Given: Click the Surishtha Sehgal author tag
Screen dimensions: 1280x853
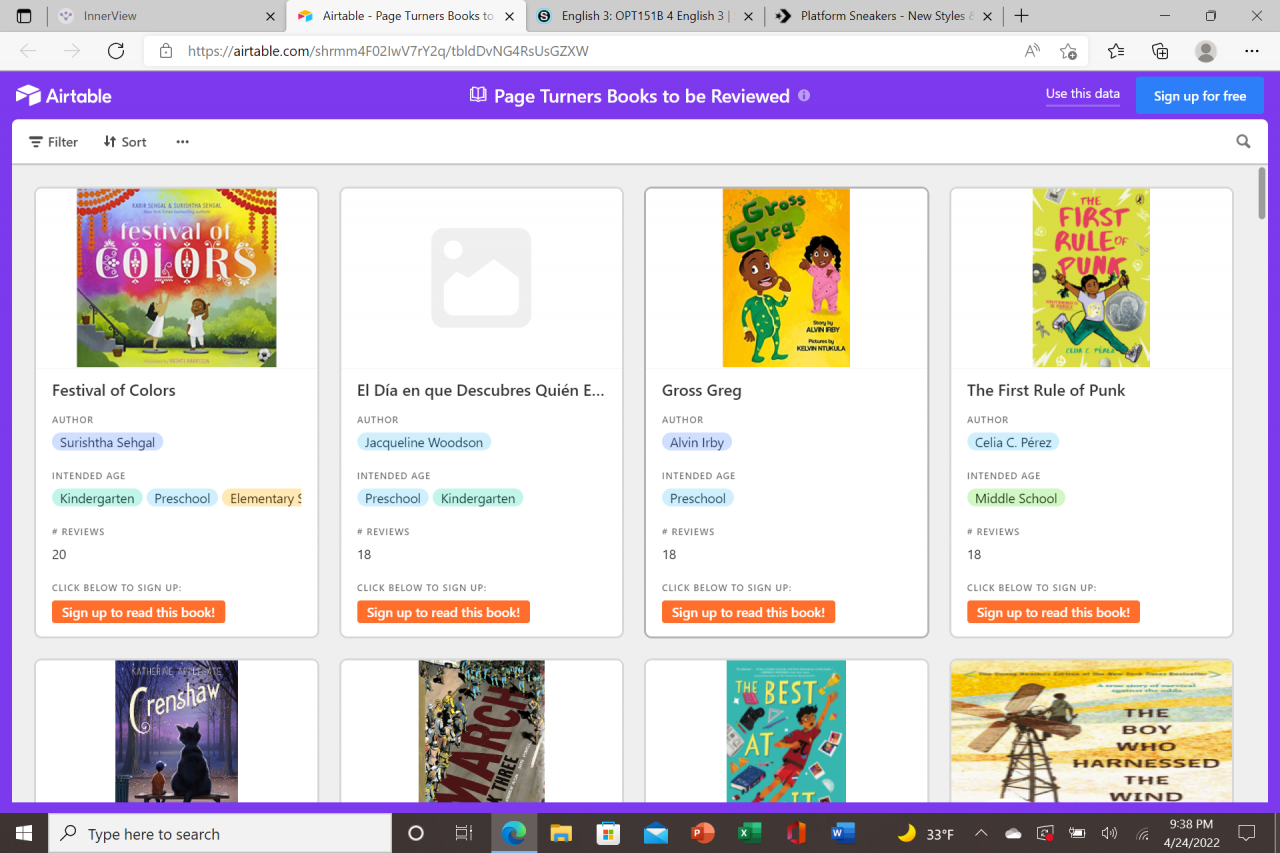Looking at the screenshot, I should click(x=107, y=442).
